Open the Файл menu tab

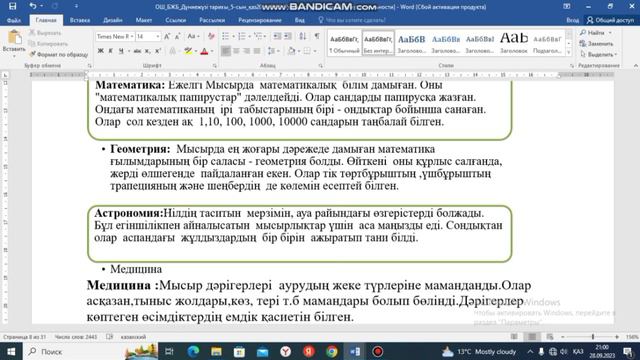click(13, 20)
